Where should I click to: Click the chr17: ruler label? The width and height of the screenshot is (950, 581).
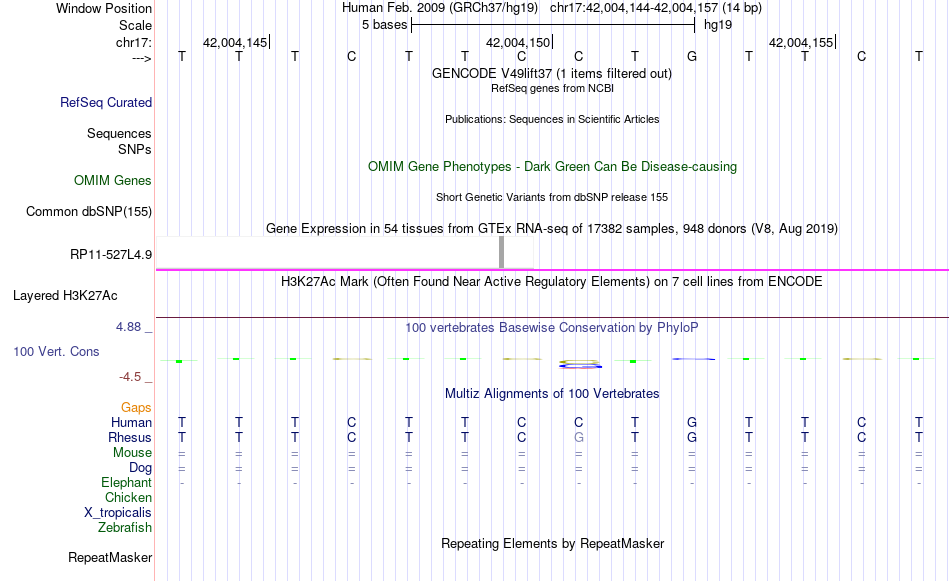[x=134, y=42]
